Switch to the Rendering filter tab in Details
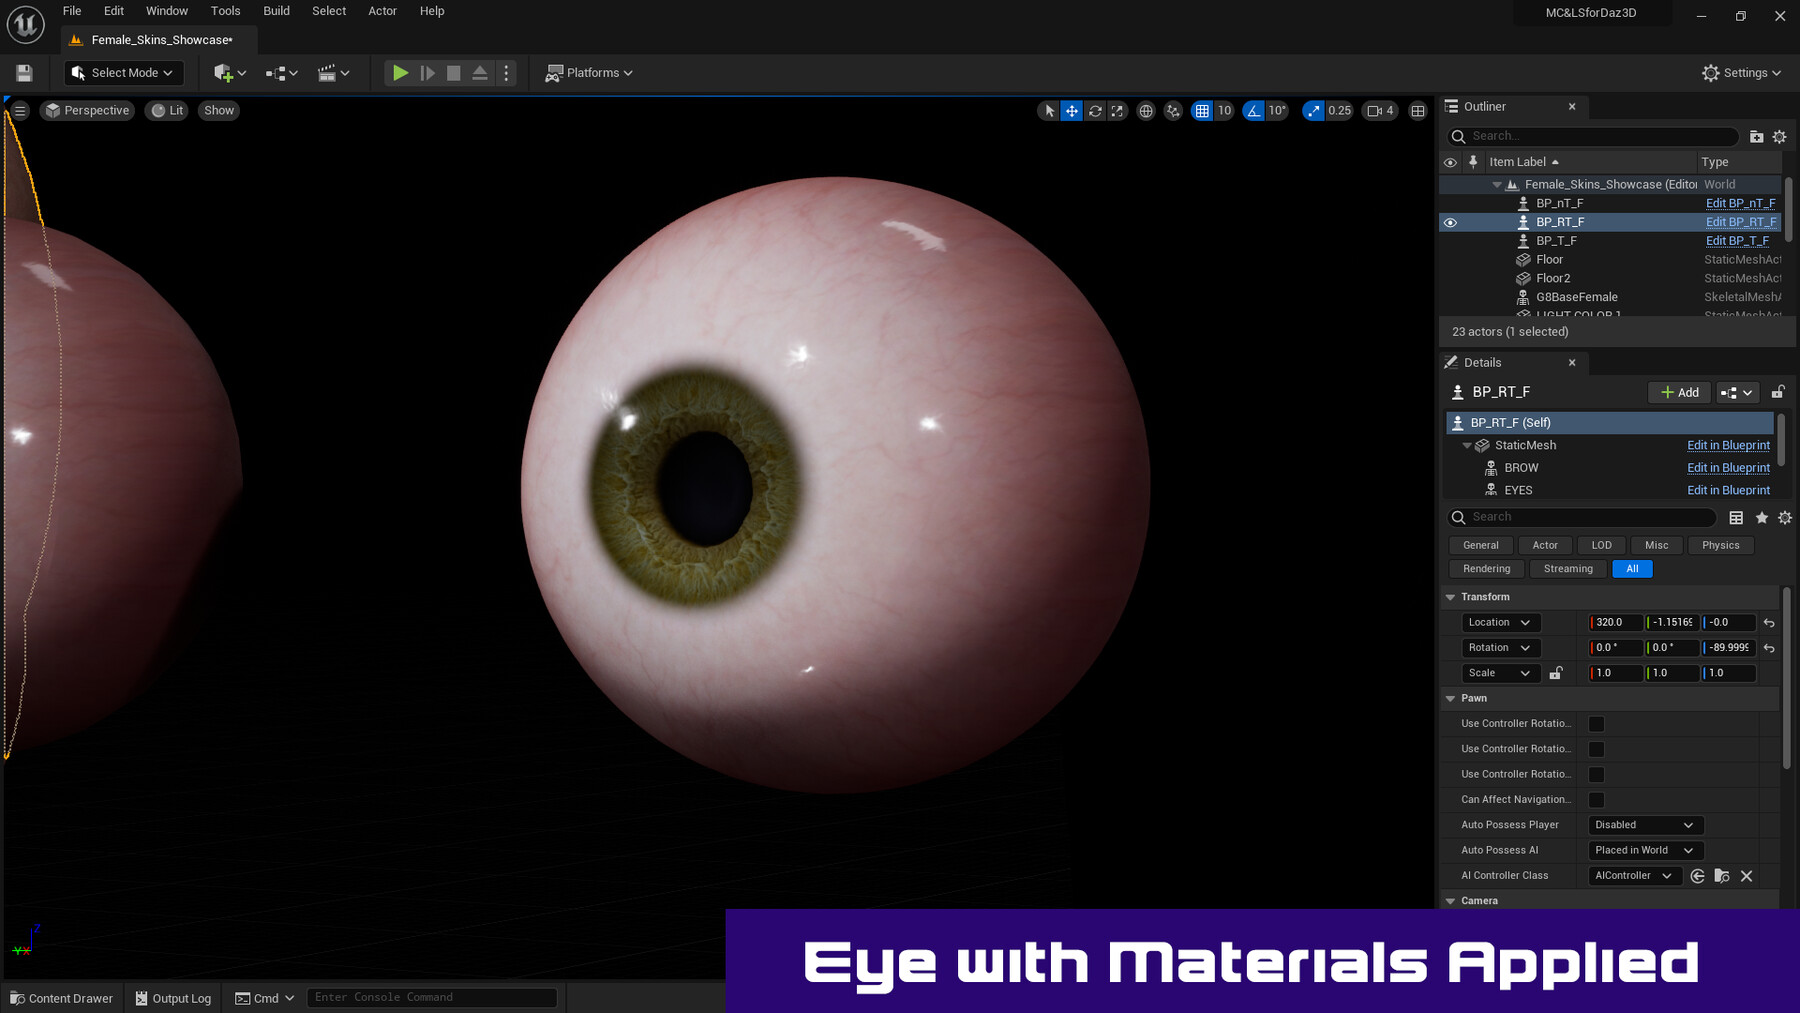 tap(1486, 568)
